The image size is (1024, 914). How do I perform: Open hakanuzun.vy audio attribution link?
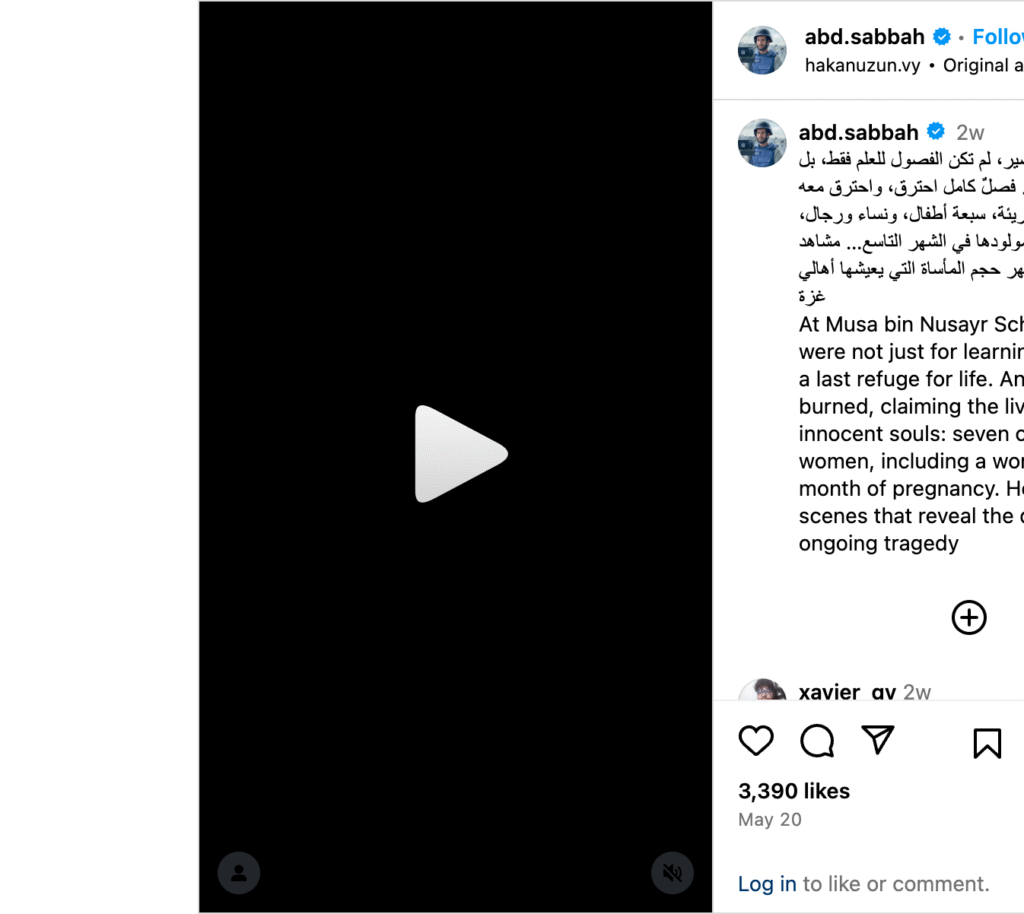coord(862,65)
